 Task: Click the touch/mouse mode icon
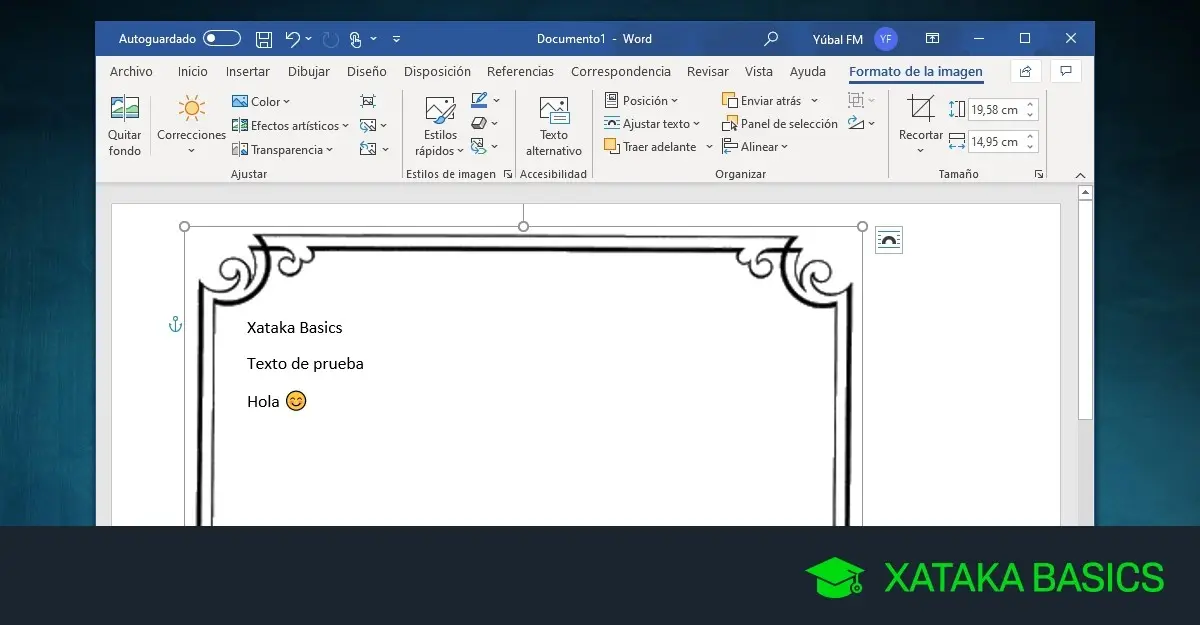[x=355, y=39]
